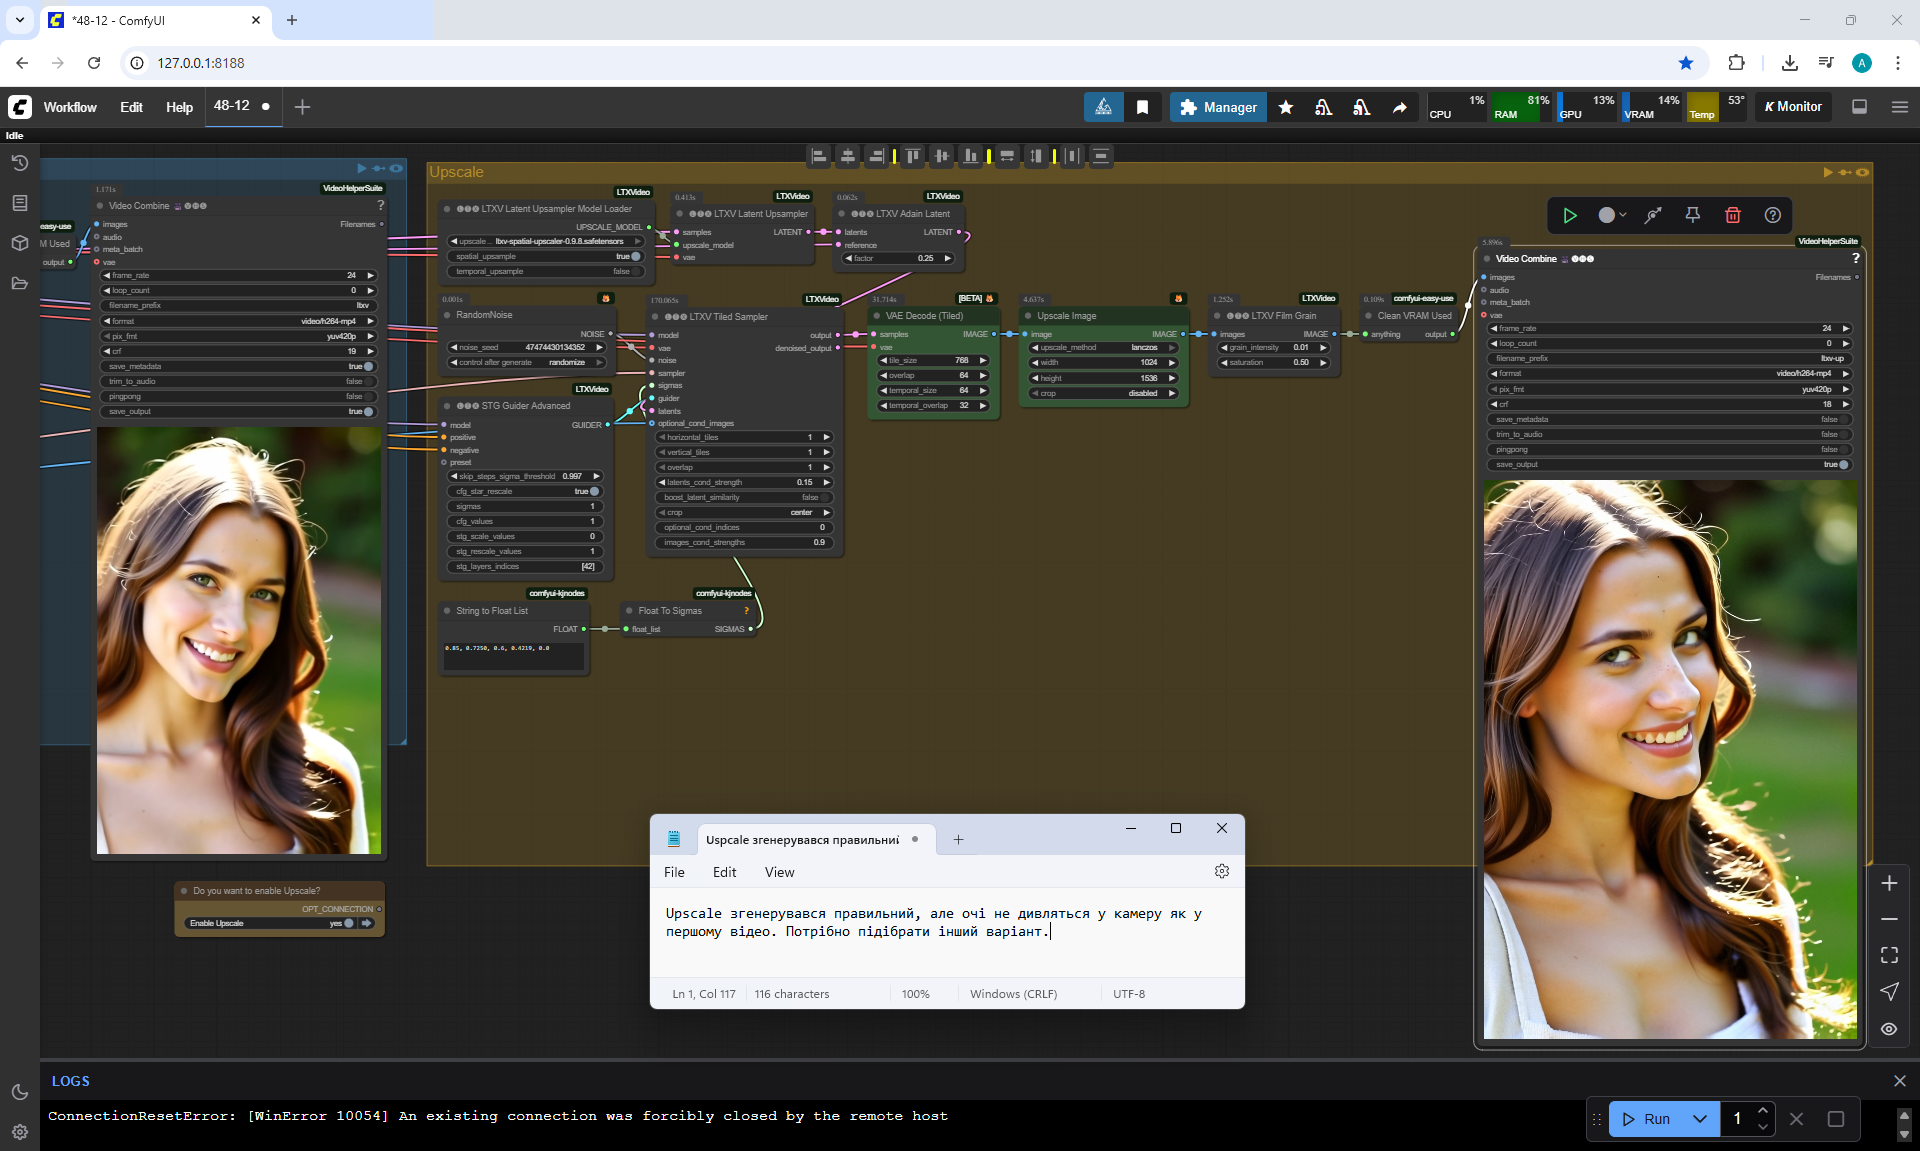Toggle dark theme moon icon
1920x1151 pixels.
coord(19,1092)
